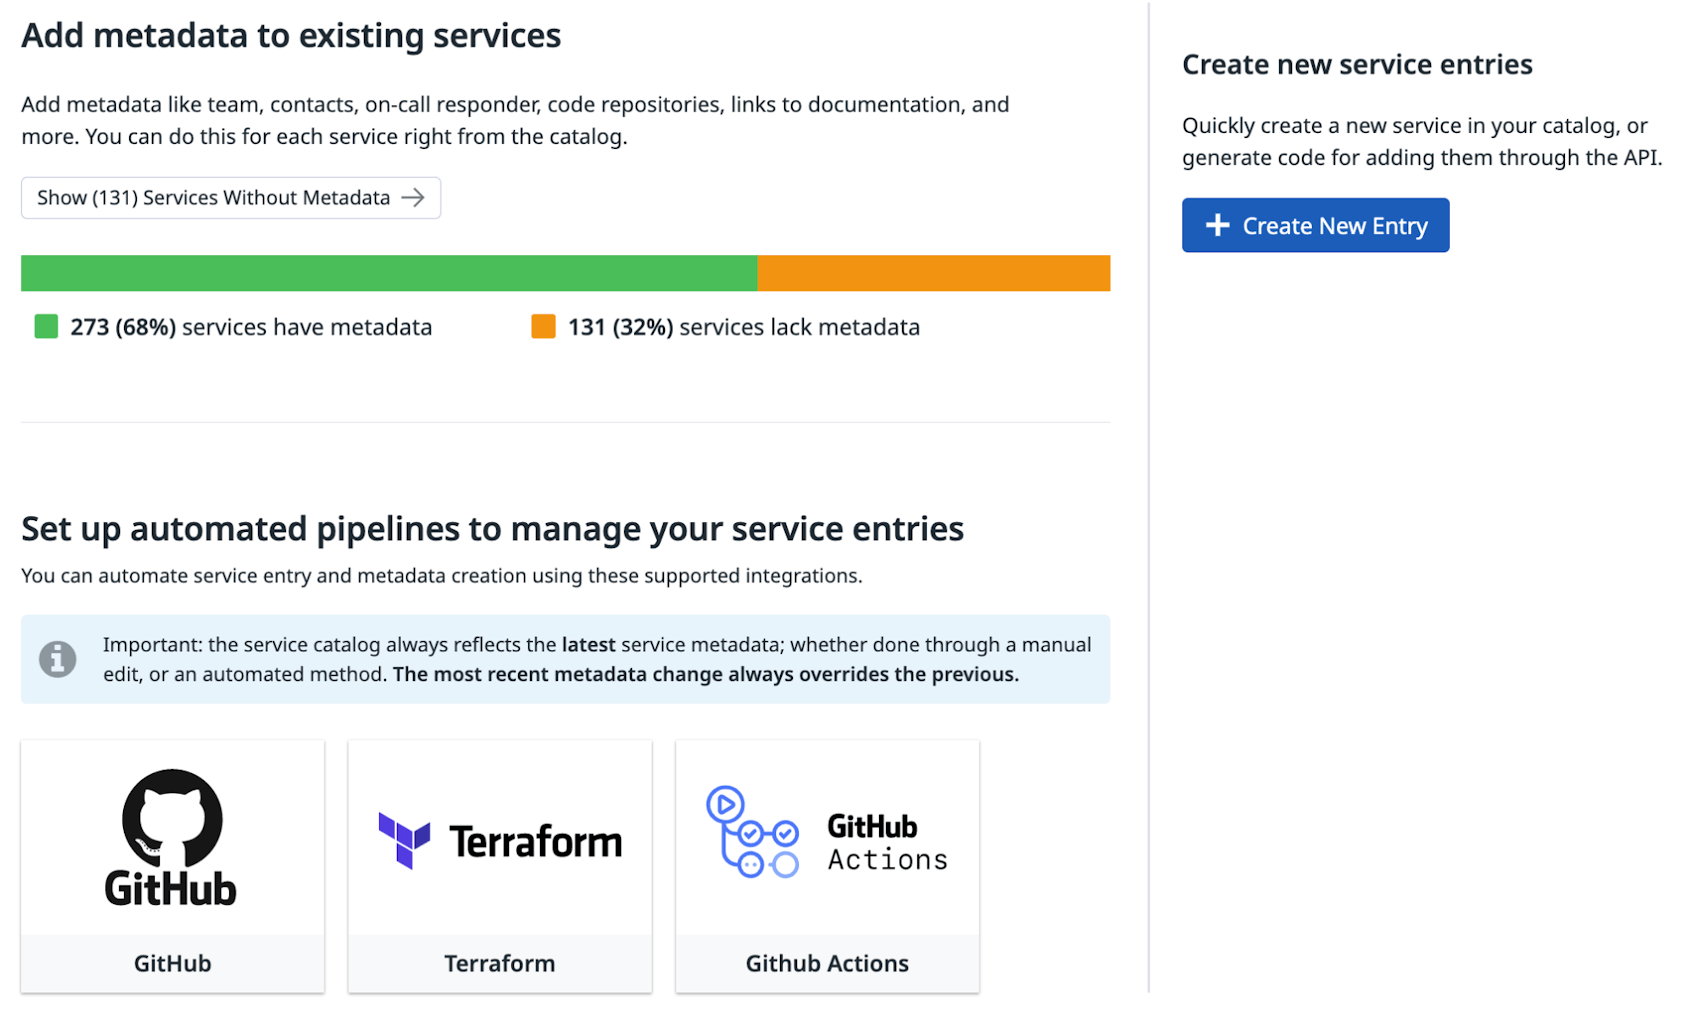Viewport: 1694px width, 1011px height.
Task: Click the plus icon inside Create New Entry
Action: [1217, 225]
